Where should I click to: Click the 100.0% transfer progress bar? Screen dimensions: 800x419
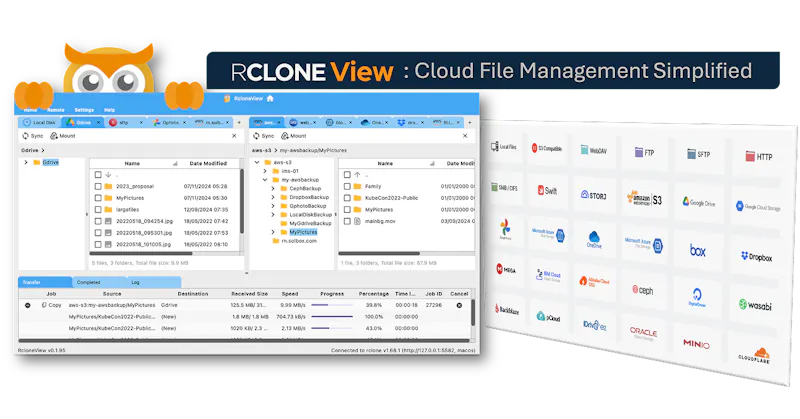(332, 317)
